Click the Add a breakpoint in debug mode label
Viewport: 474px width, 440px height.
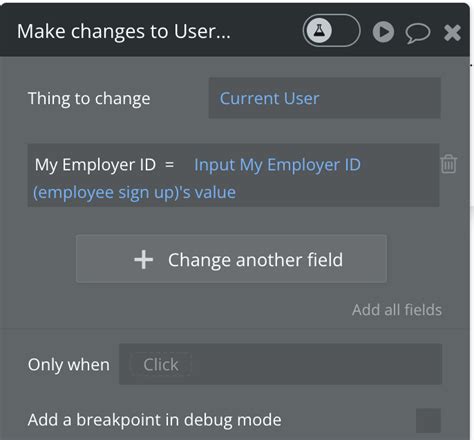point(155,420)
